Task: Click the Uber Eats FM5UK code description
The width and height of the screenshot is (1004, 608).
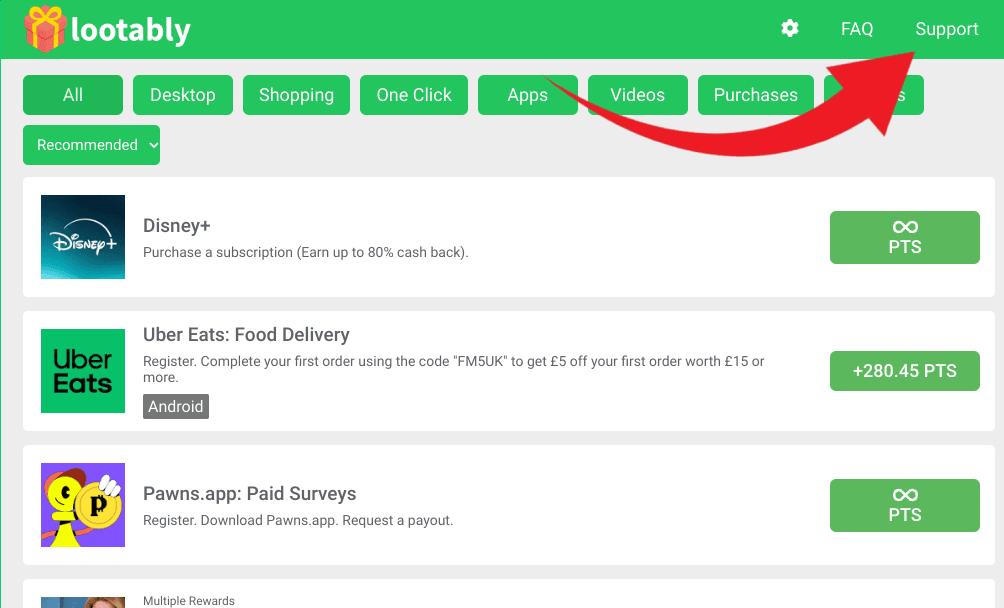Action: click(453, 369)
